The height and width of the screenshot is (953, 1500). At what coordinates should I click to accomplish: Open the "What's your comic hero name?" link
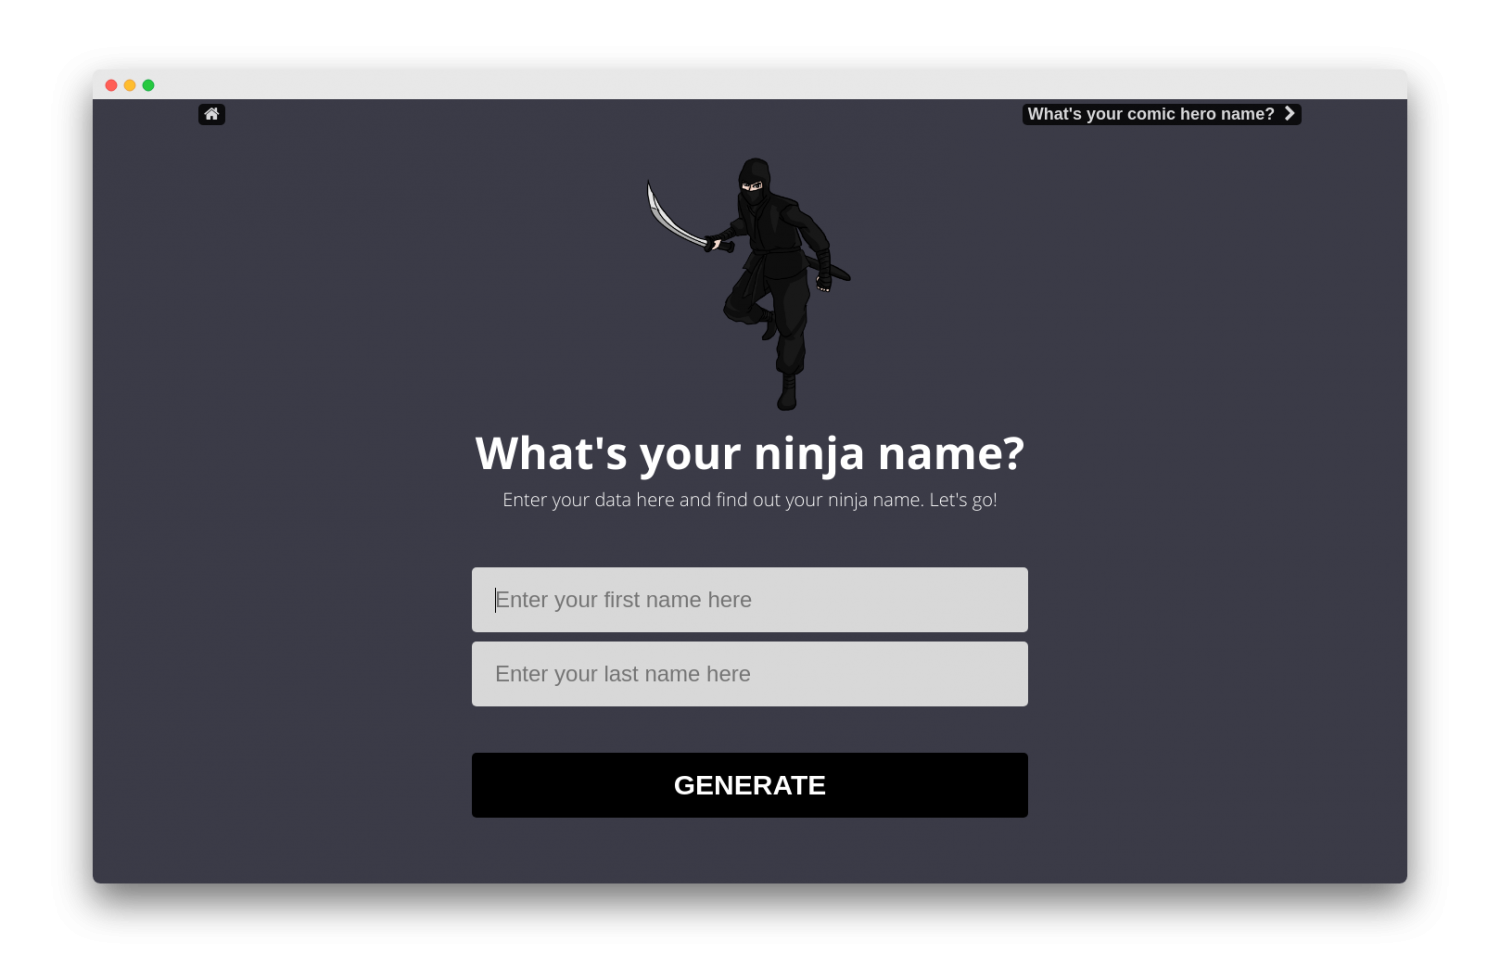coord(1150,113)
